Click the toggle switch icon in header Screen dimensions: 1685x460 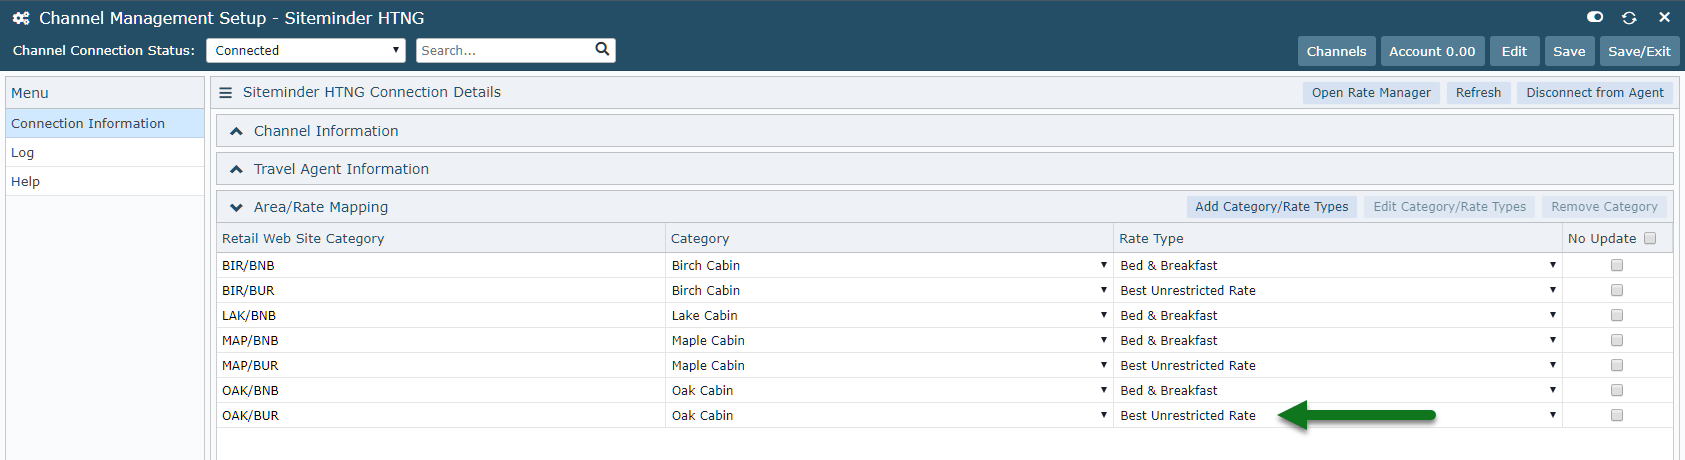point(1595,17)
